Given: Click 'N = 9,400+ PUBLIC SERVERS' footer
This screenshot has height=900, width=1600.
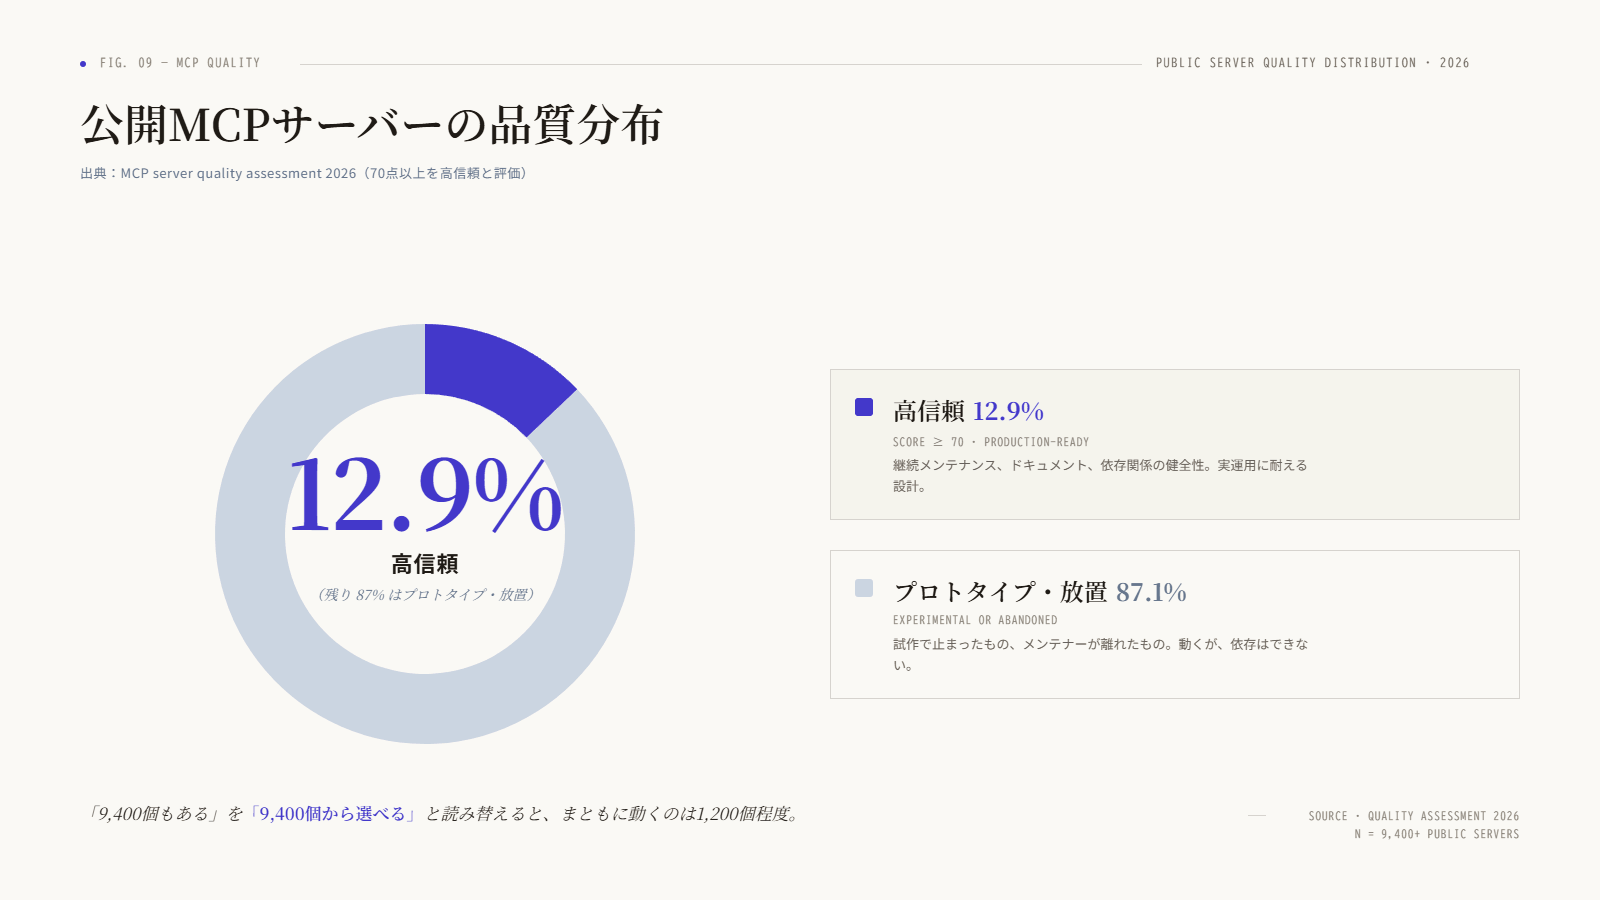Looking at the screenshot, I should coord(1437,834).
